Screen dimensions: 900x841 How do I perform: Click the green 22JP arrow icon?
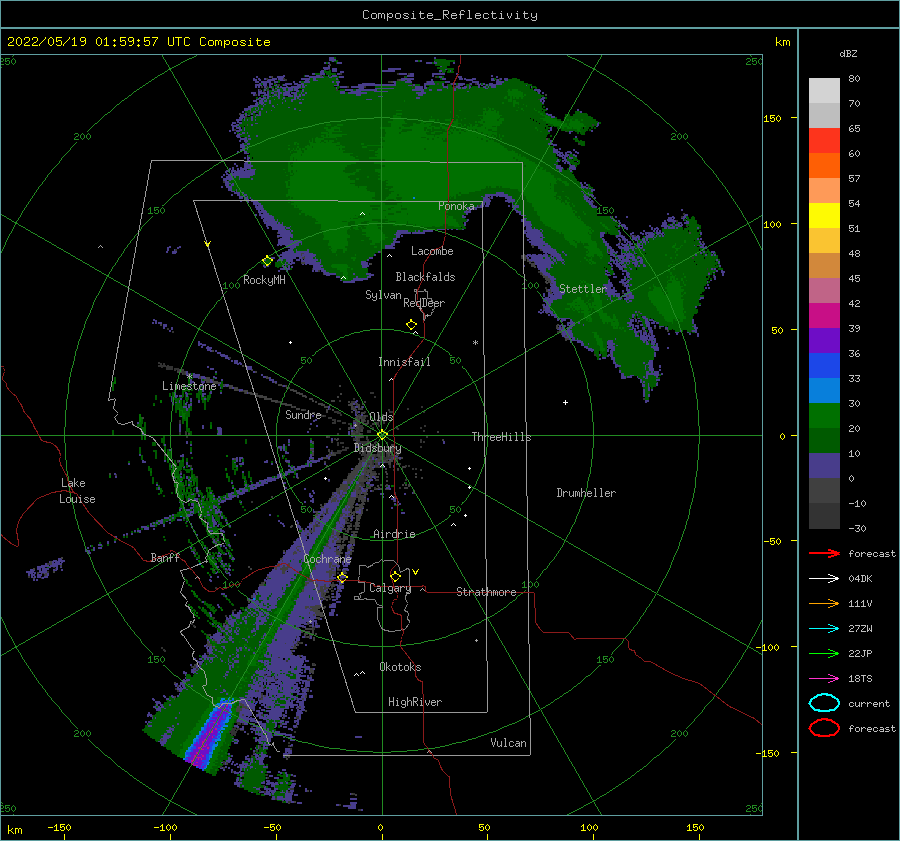(x=824, y=653)
